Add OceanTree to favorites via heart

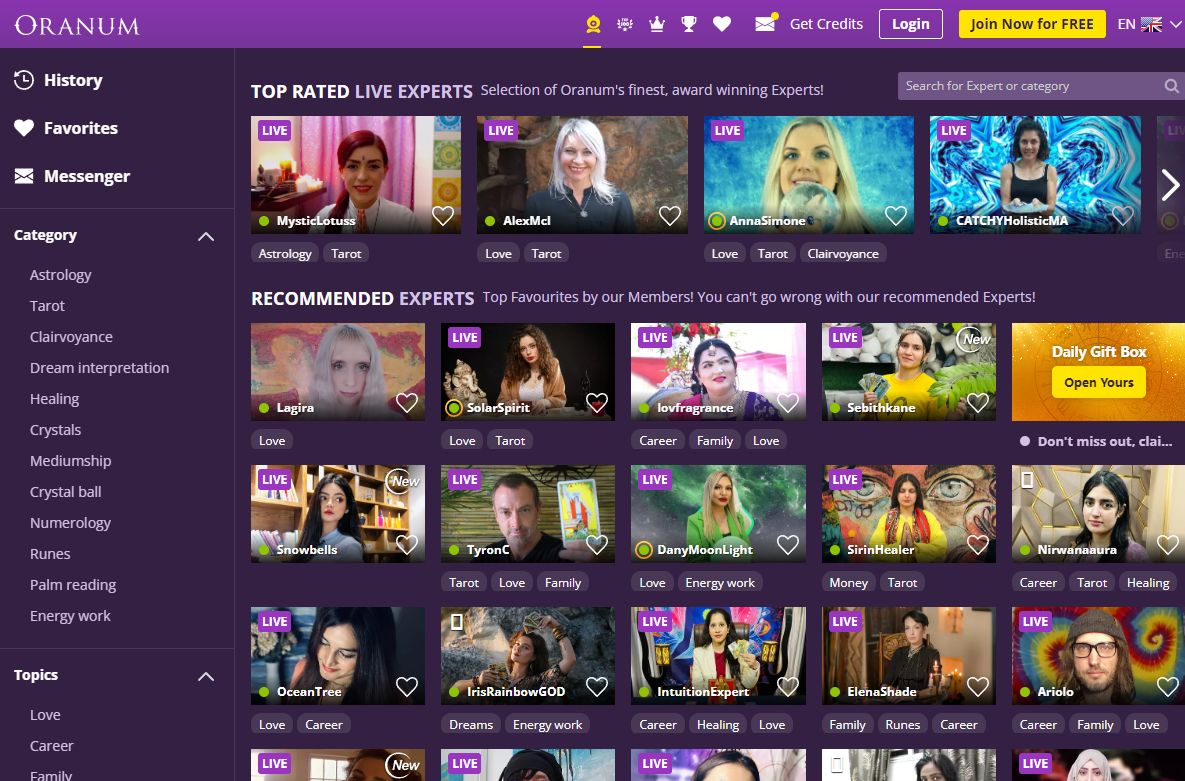[407, 686]
